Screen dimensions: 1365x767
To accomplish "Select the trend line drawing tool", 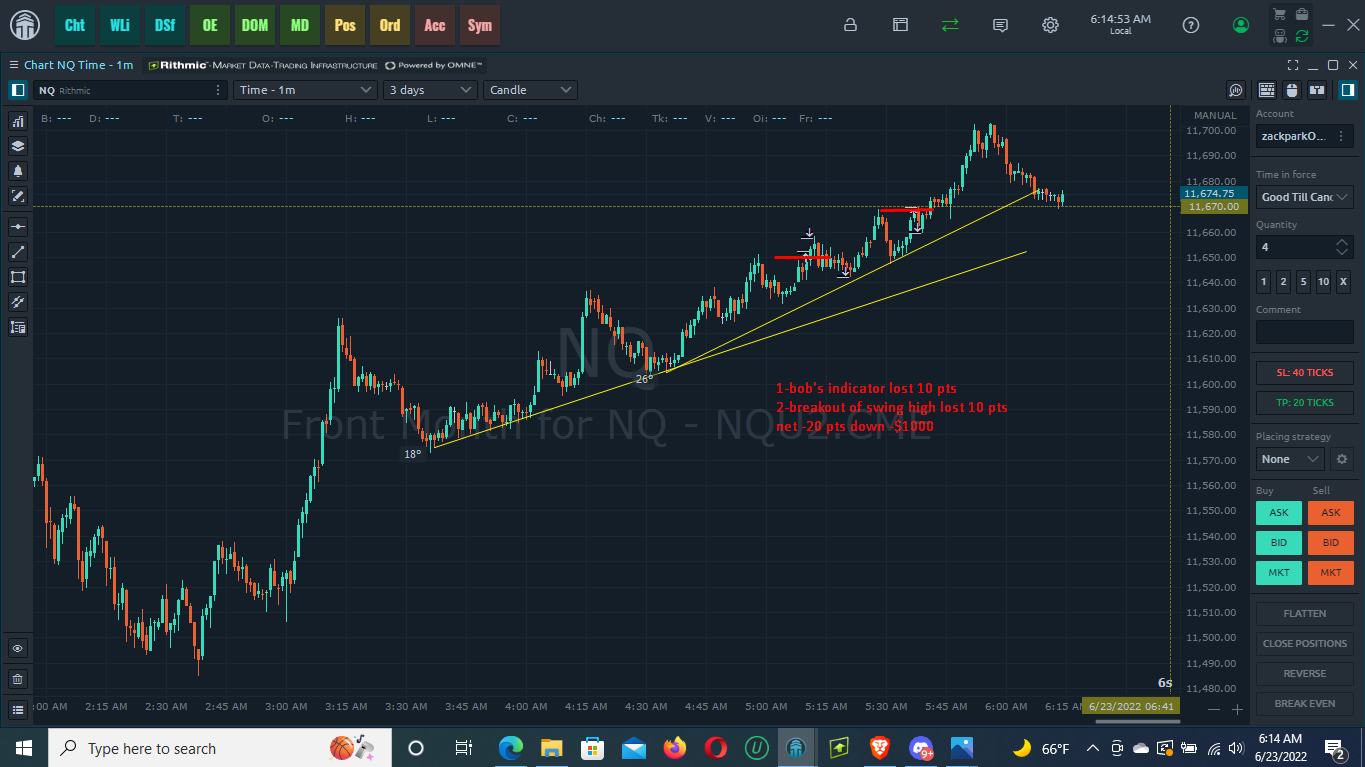I will (x=18, y=252).
